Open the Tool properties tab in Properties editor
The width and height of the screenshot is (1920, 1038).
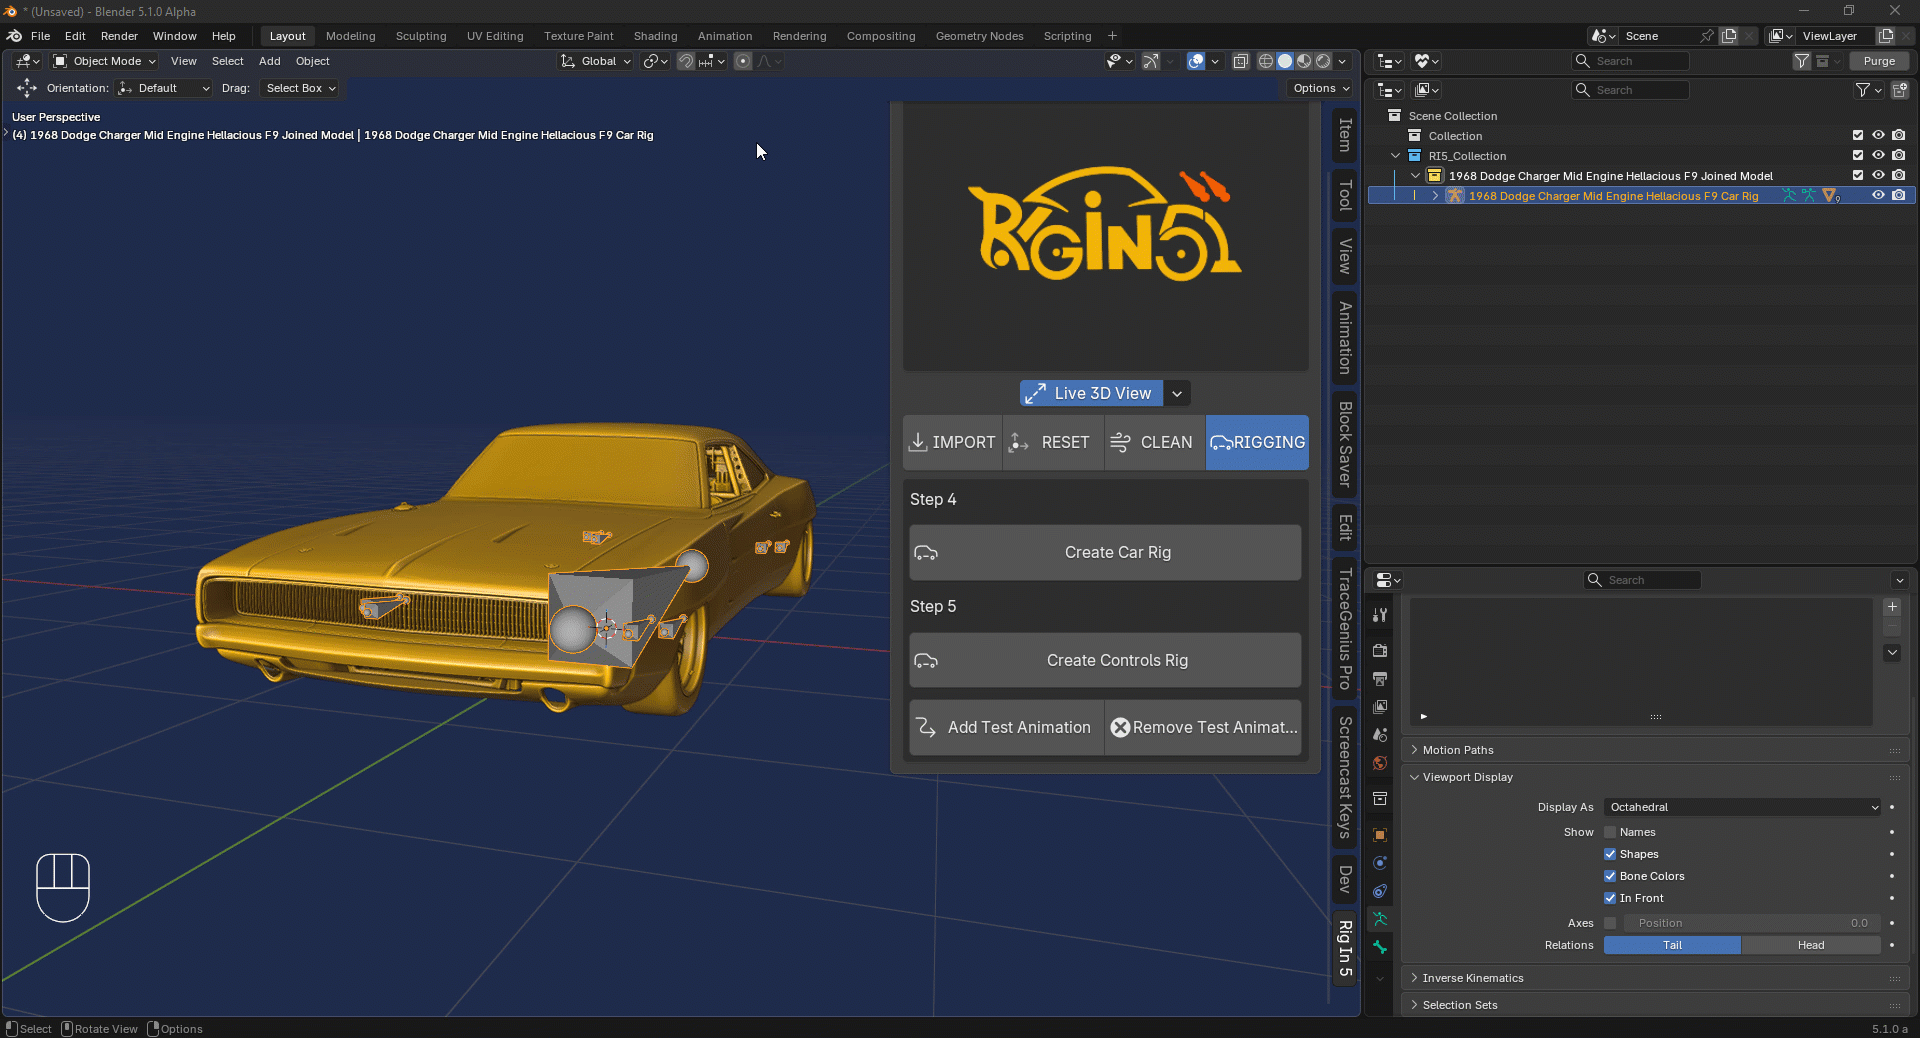point(1380,615)
